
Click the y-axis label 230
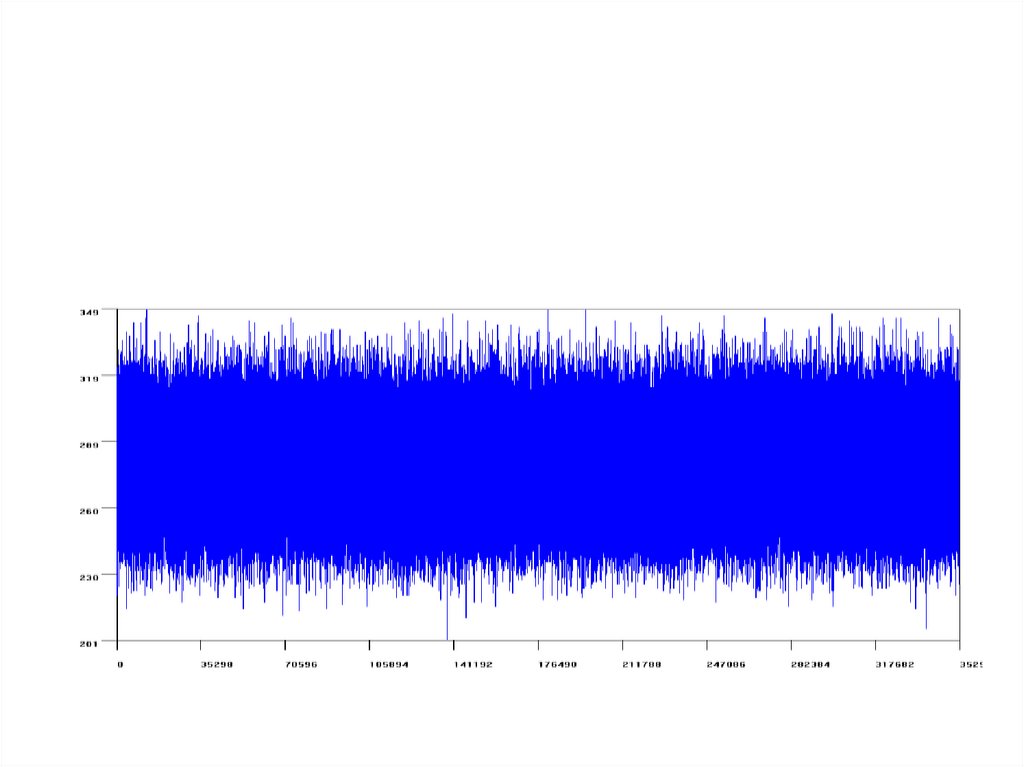[x=89, y=577]
